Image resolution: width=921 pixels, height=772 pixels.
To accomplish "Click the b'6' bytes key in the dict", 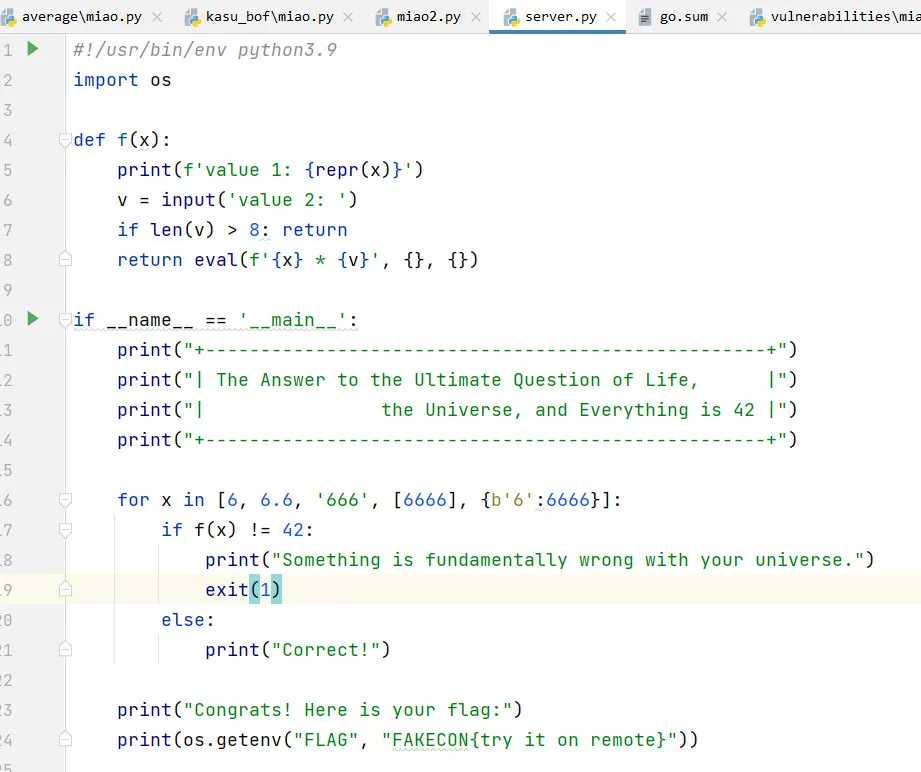I will point(512,500).
